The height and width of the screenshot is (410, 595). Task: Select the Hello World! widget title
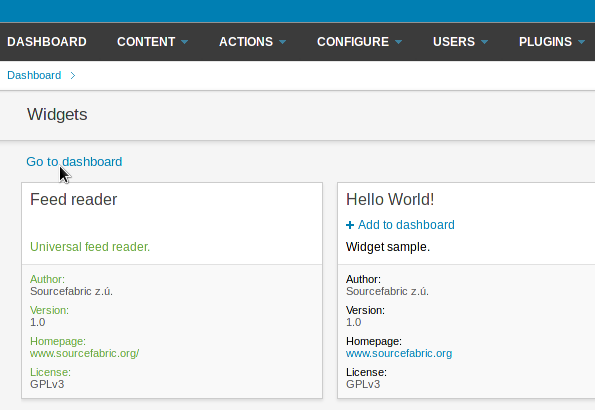(x=390, y=199)
